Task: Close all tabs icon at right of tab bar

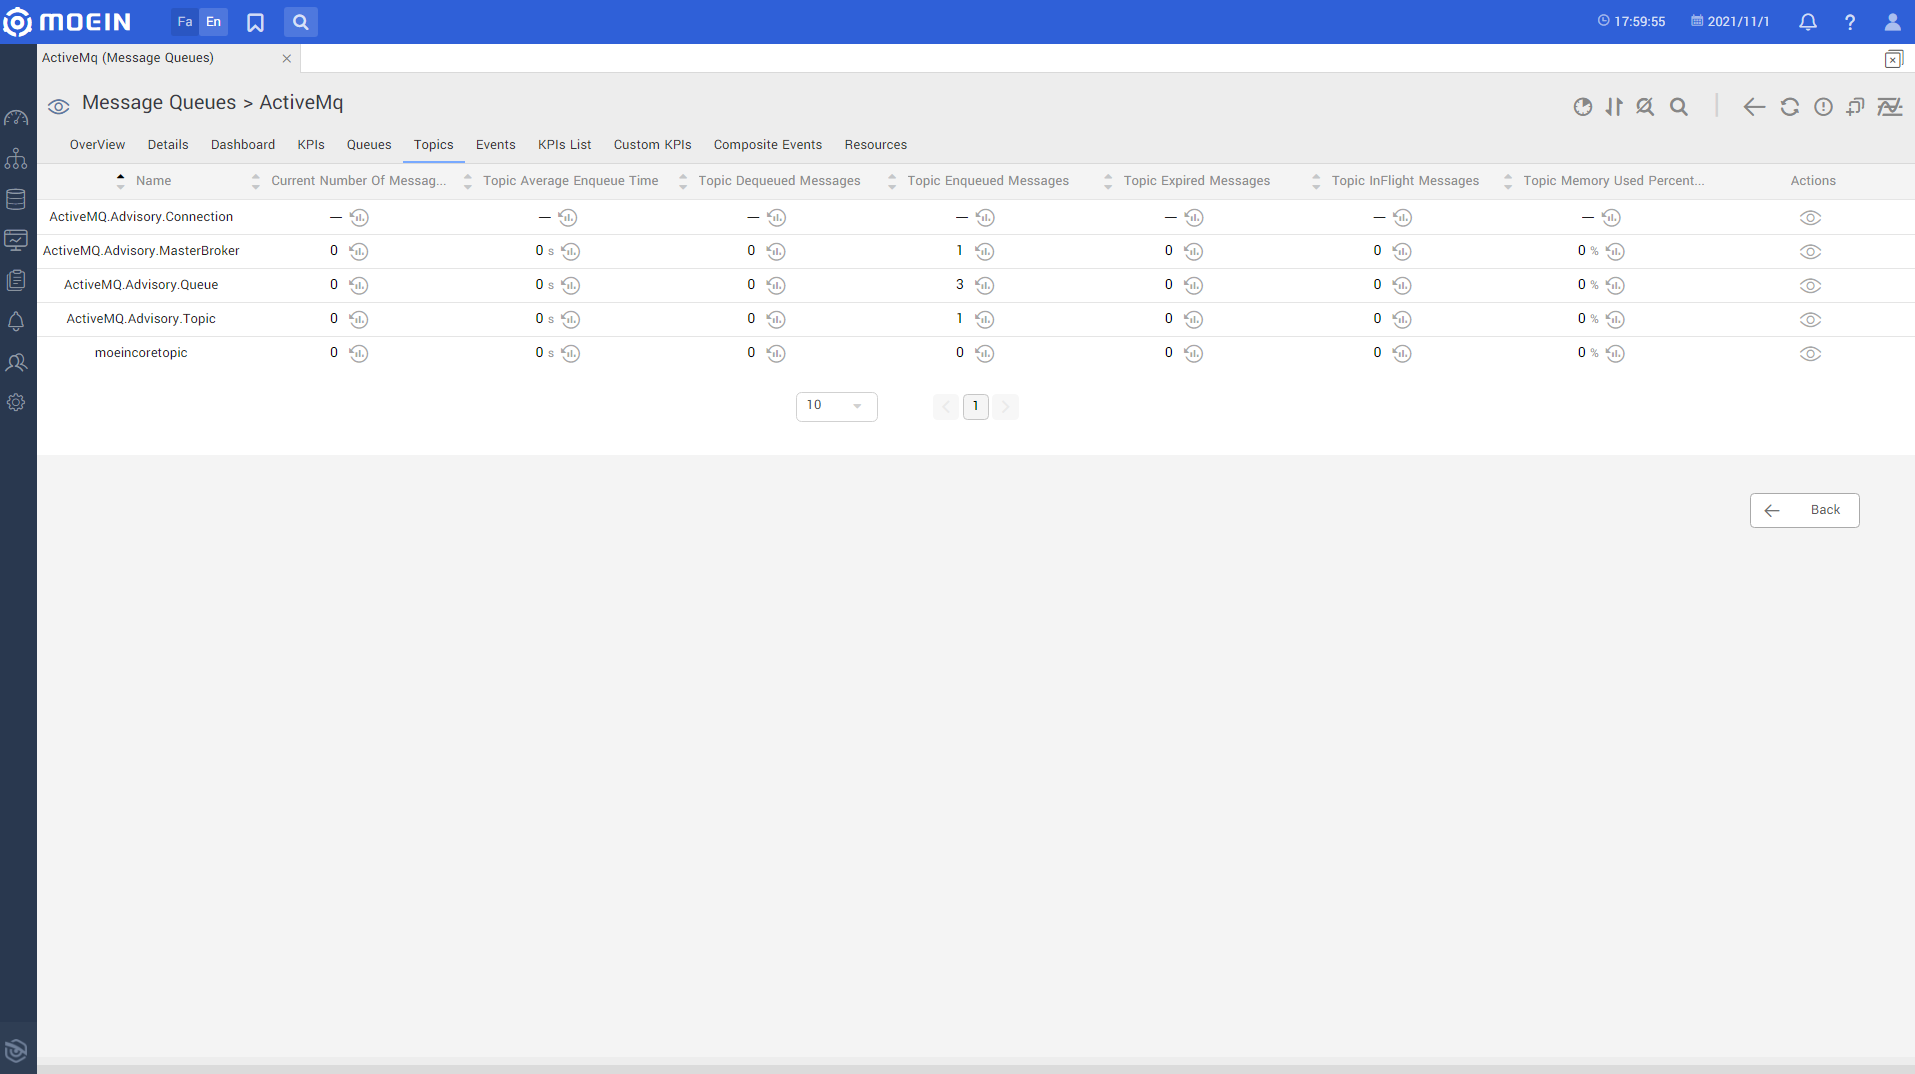Action: point(1893,60)
